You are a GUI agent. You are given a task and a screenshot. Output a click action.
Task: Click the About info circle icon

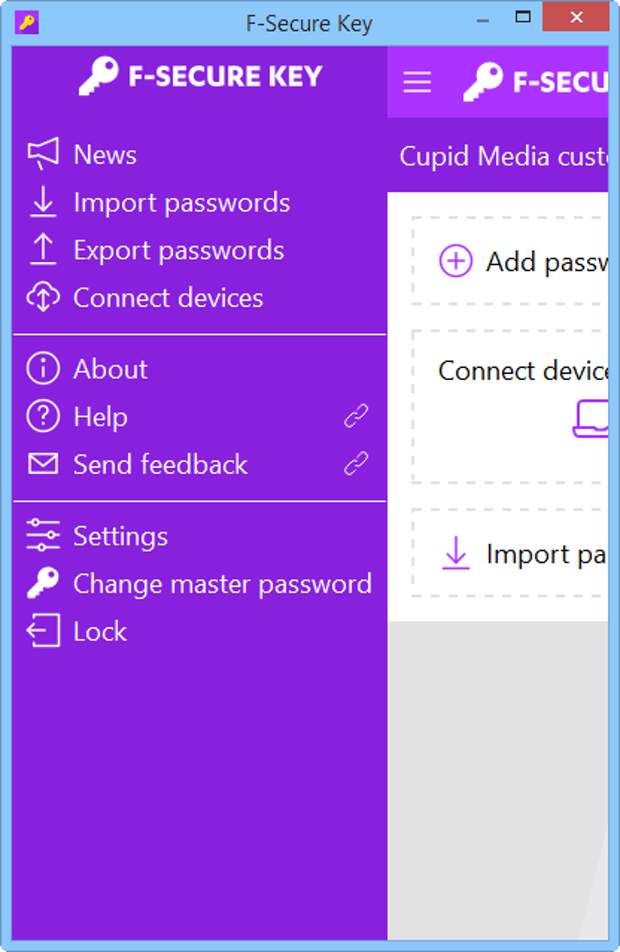[43, 369]
